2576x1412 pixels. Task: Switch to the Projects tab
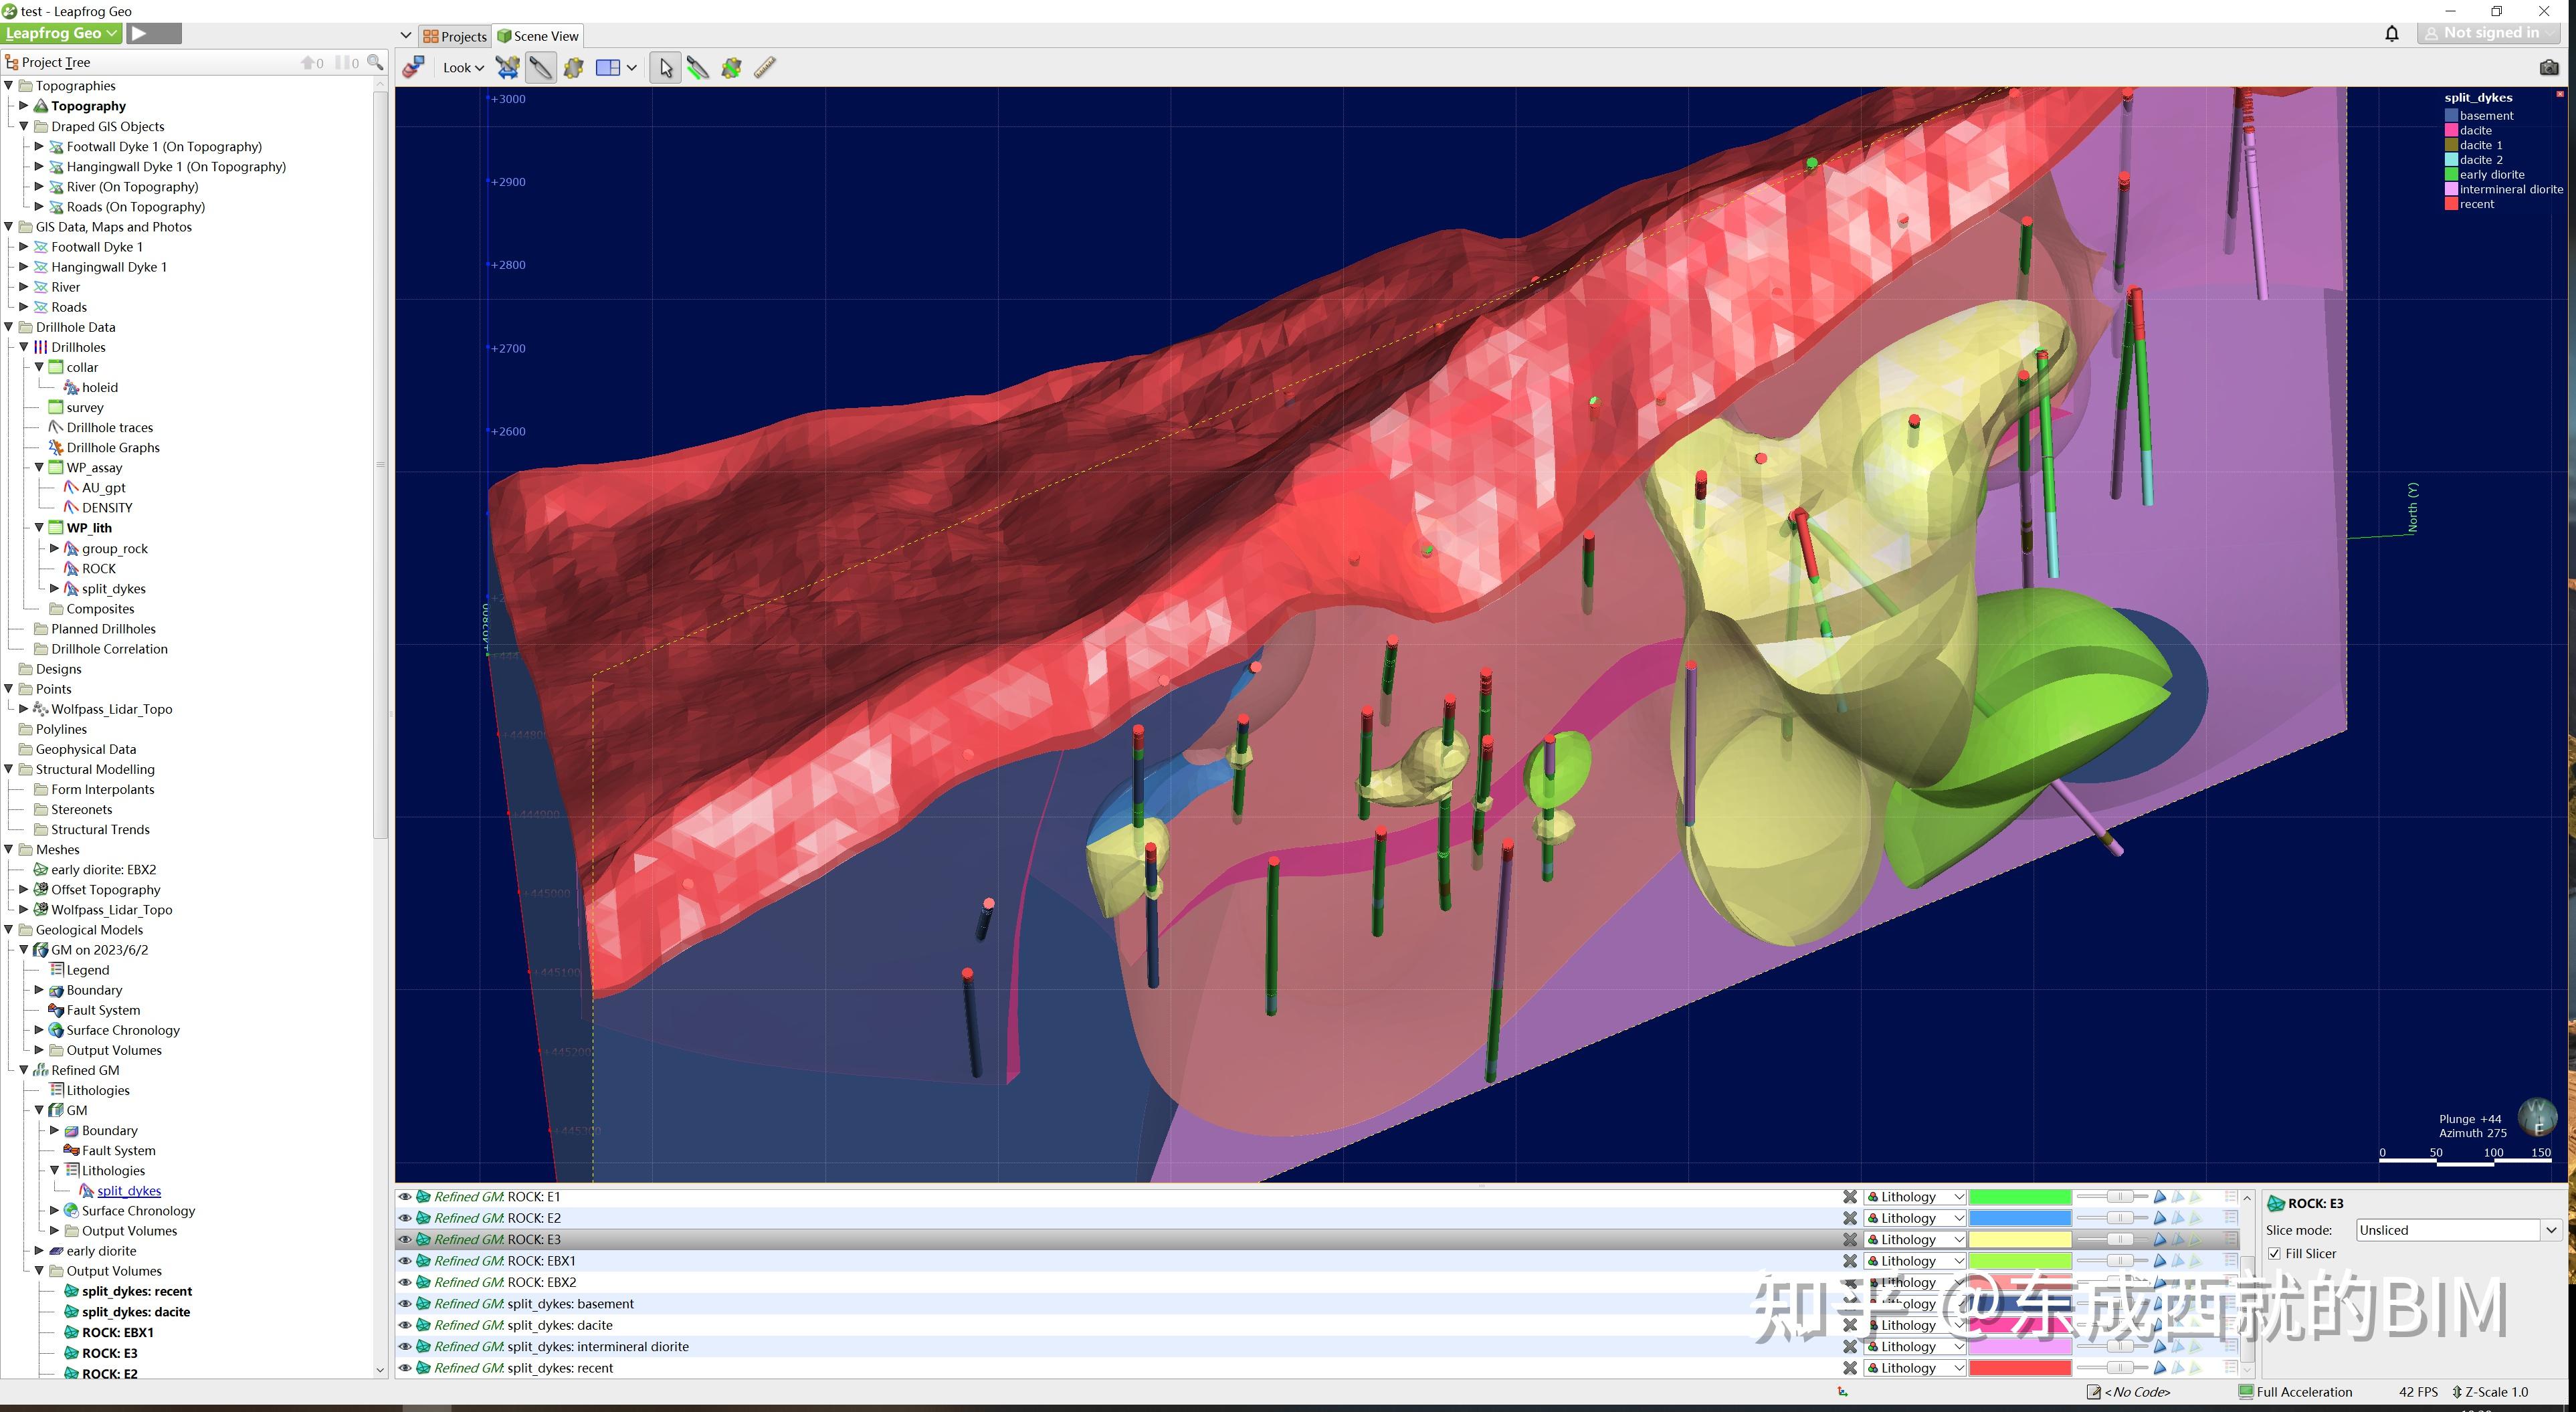454,36
